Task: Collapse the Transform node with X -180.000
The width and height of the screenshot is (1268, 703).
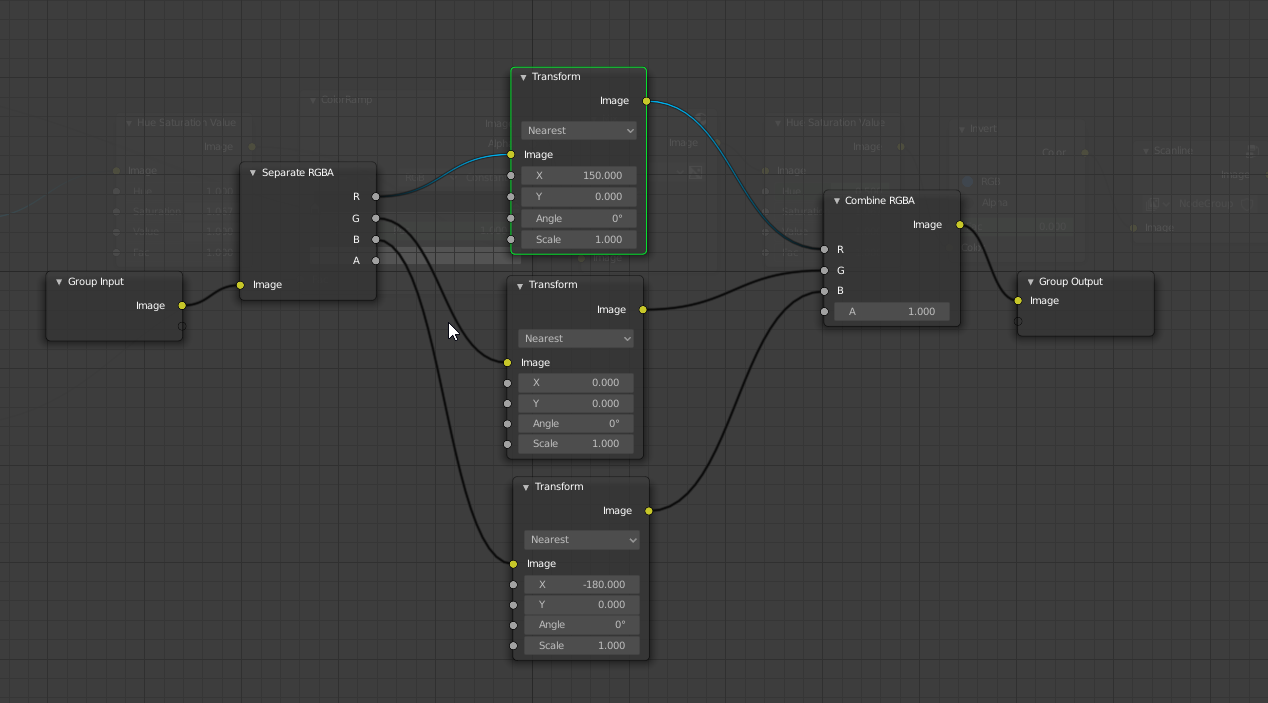Action: (x=526, y=487)
